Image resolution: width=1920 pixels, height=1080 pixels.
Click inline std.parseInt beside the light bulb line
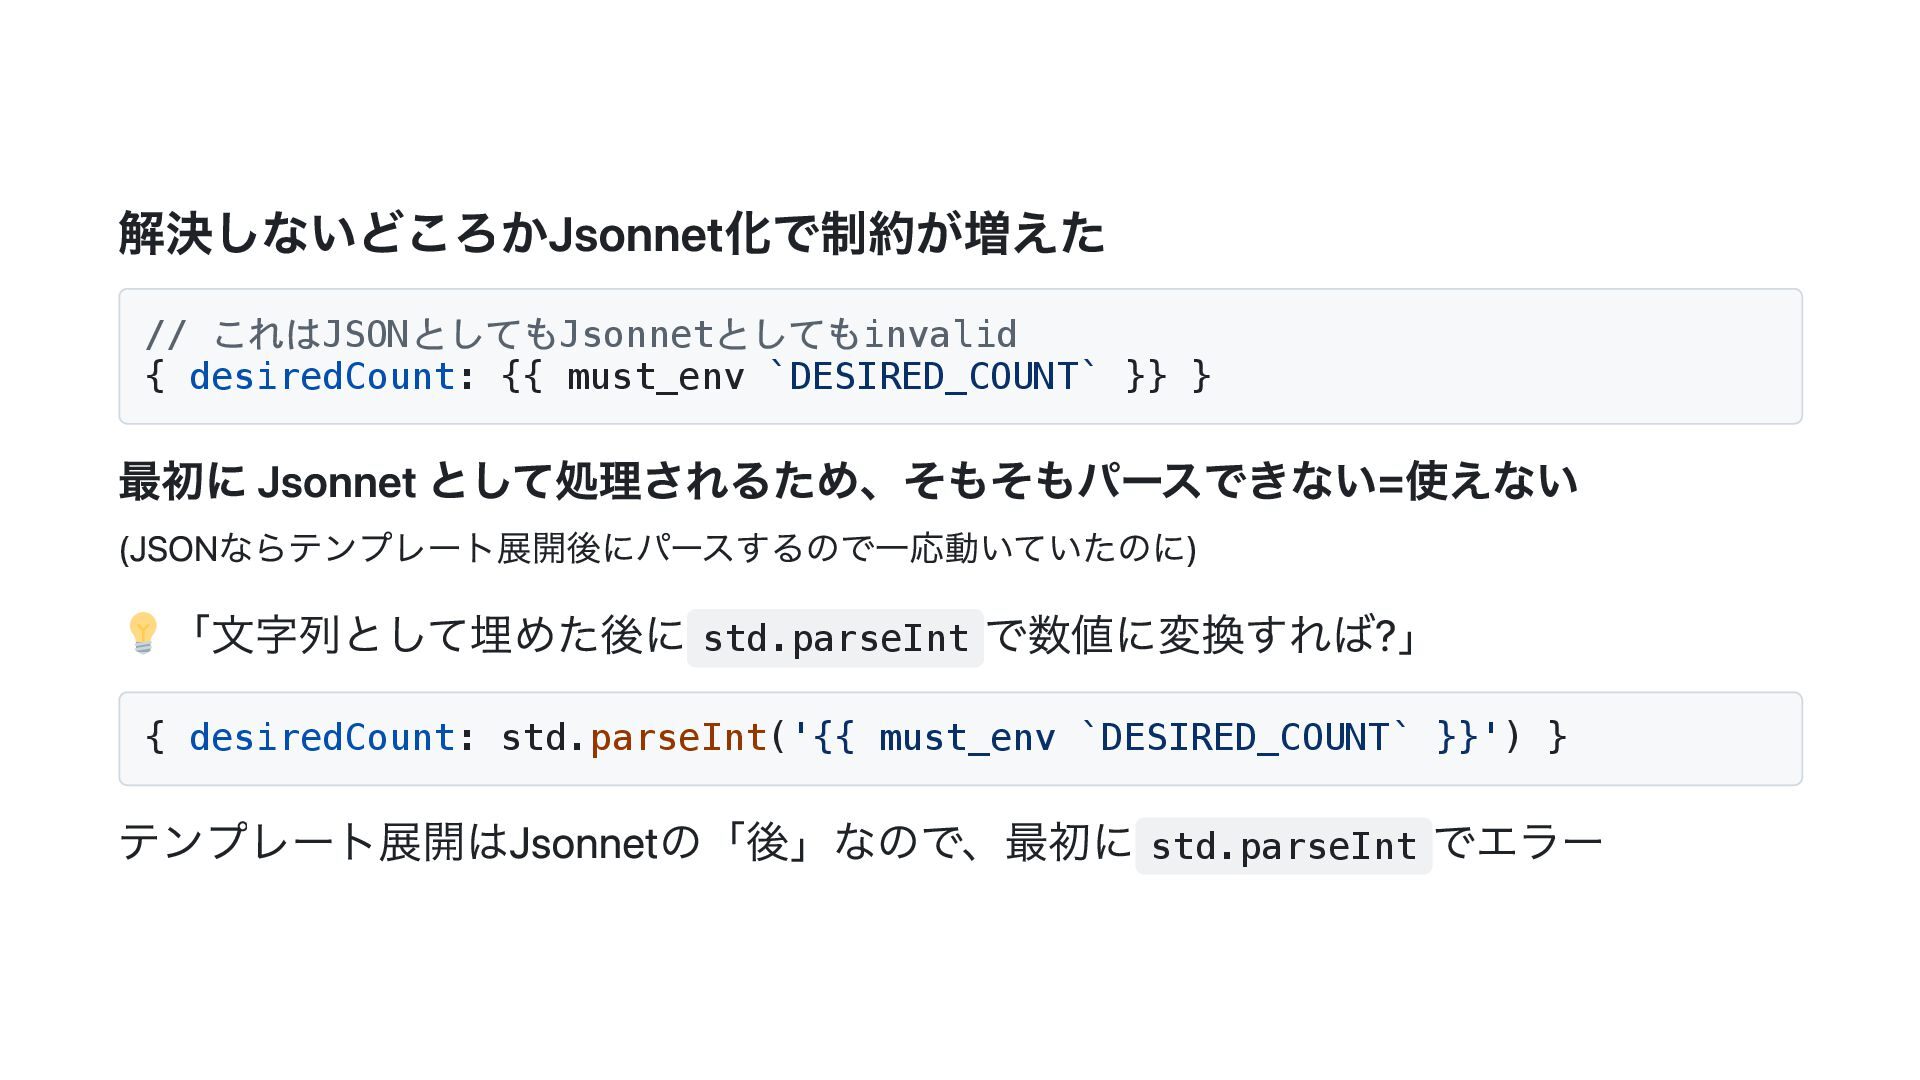tap(835, 638)
